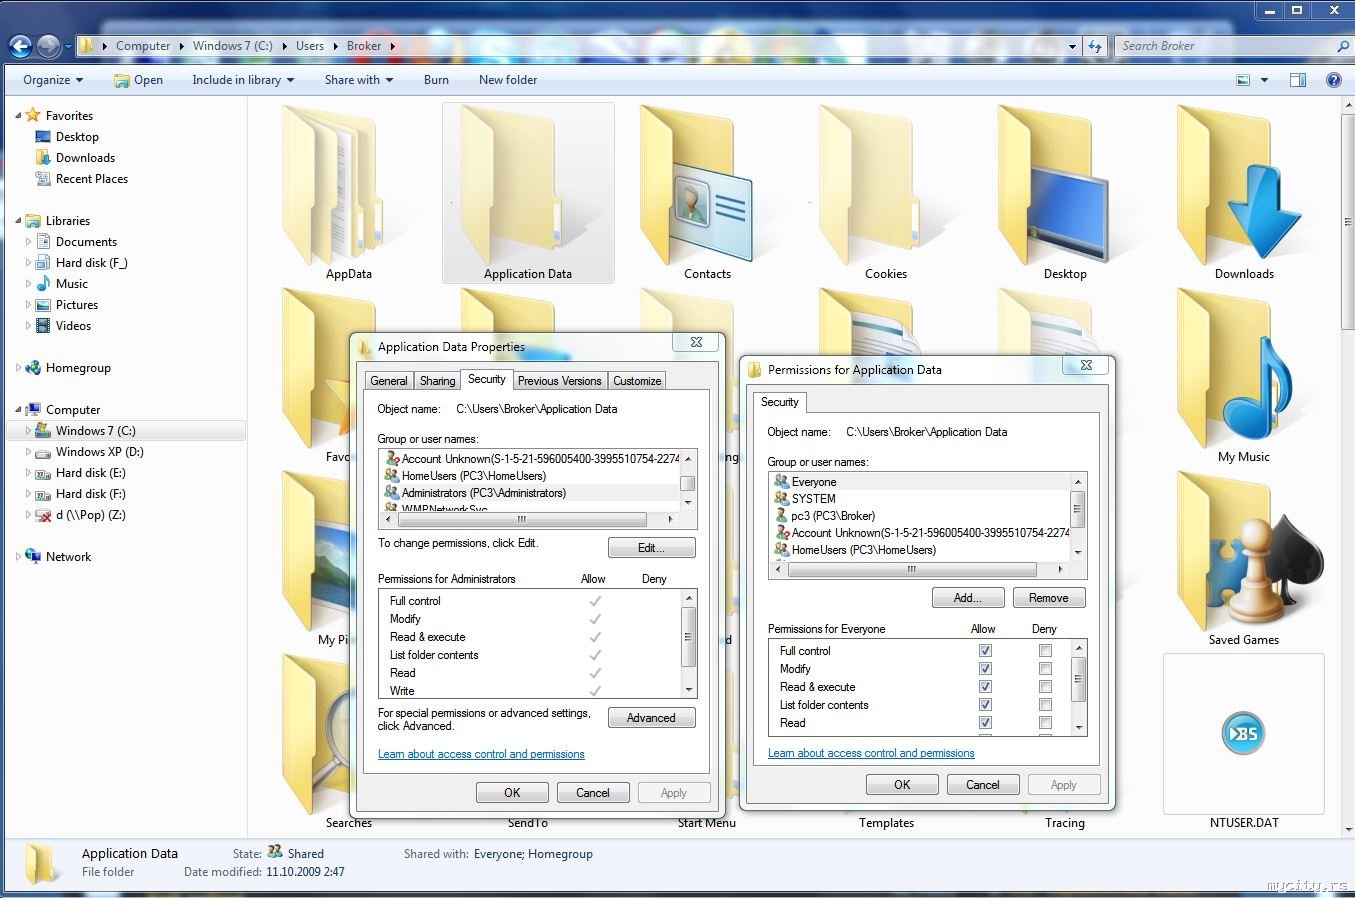Click New folder in the Explorer toolbar
Screen dimensions: 1355x898
[508, 80]
